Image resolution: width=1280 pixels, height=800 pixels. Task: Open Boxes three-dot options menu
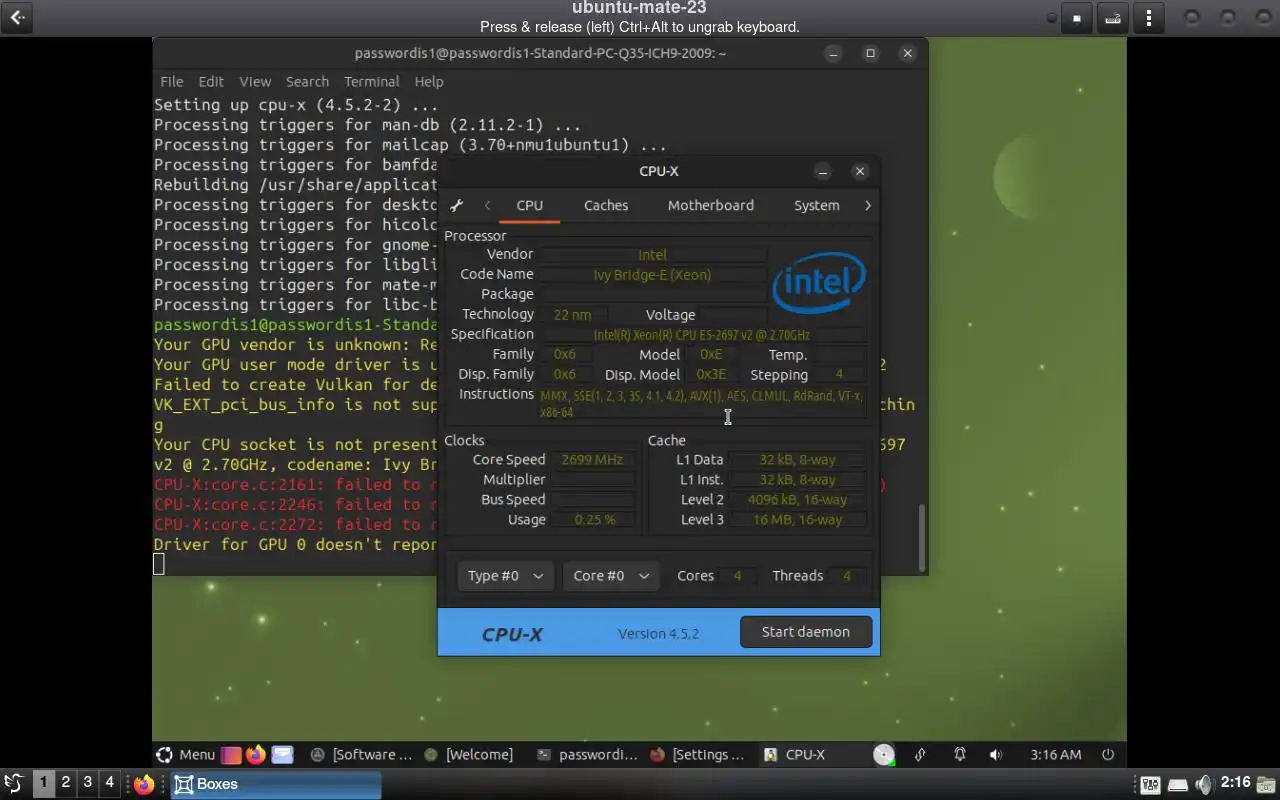tap(1149, 18)
